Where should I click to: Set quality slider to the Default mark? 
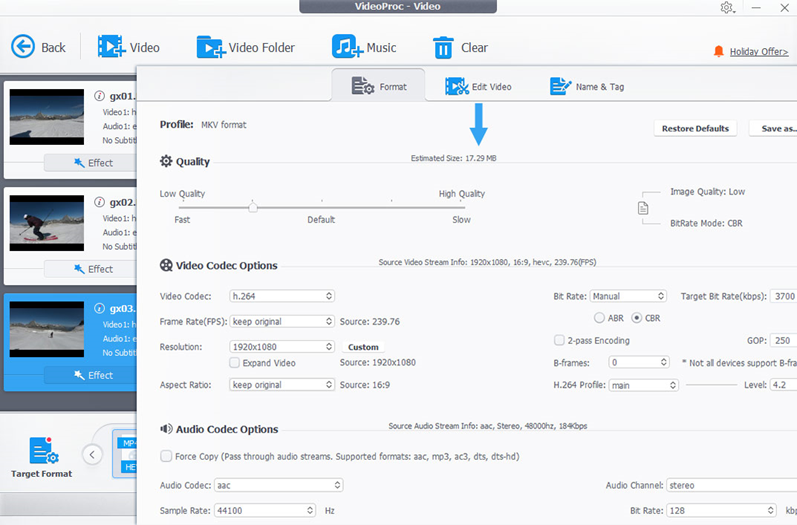pyautogui.click(x=322, y=207)
